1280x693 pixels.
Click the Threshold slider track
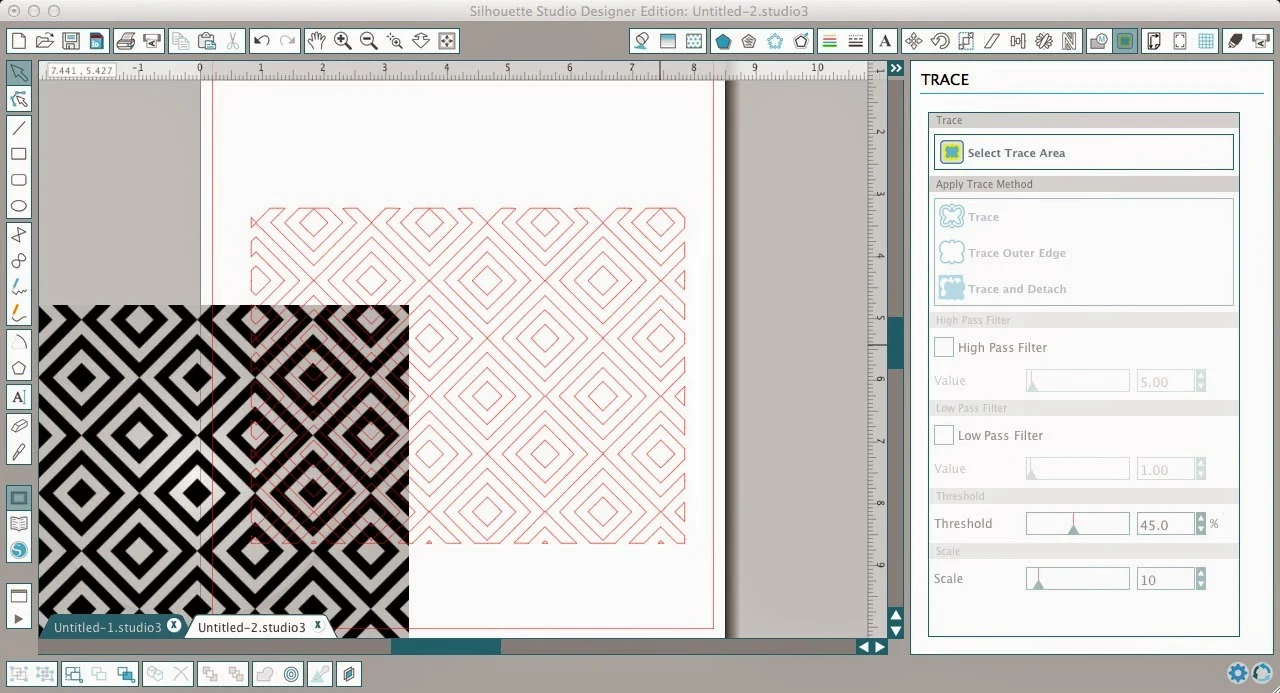tap(1077, 522)
